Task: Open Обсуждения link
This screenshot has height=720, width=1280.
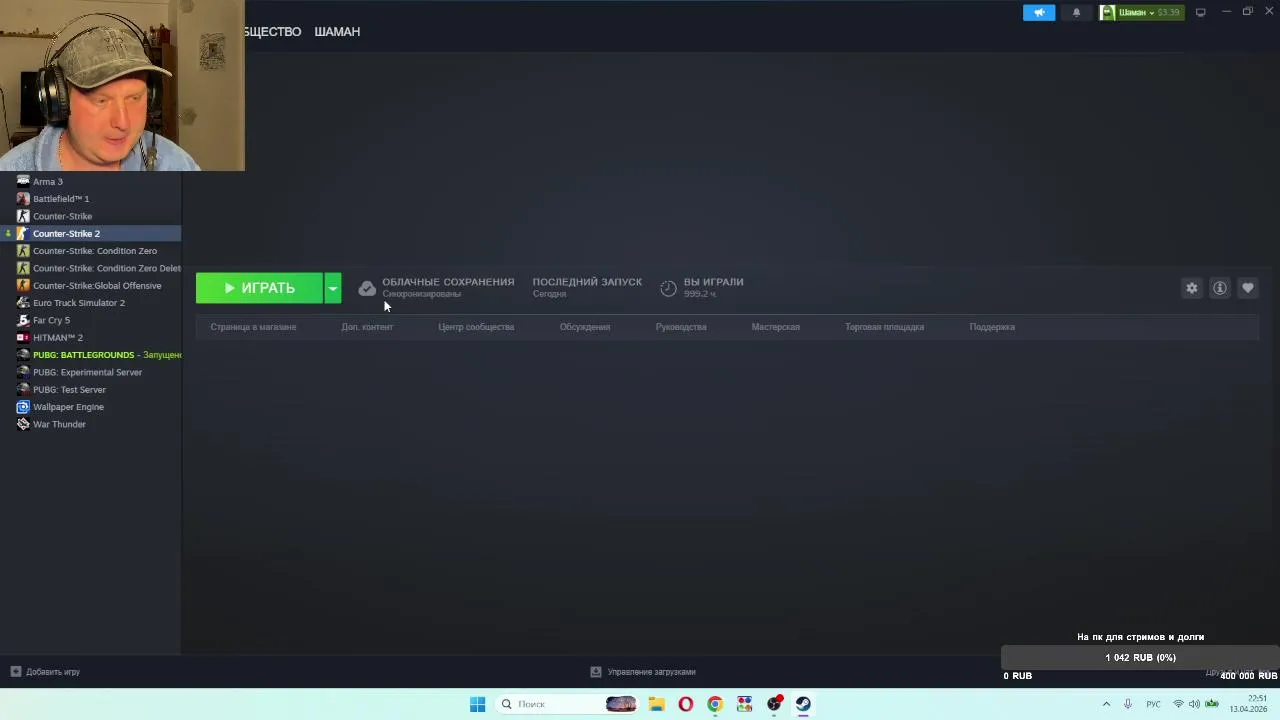Action: pyautogui.click(x=585, y=327)
